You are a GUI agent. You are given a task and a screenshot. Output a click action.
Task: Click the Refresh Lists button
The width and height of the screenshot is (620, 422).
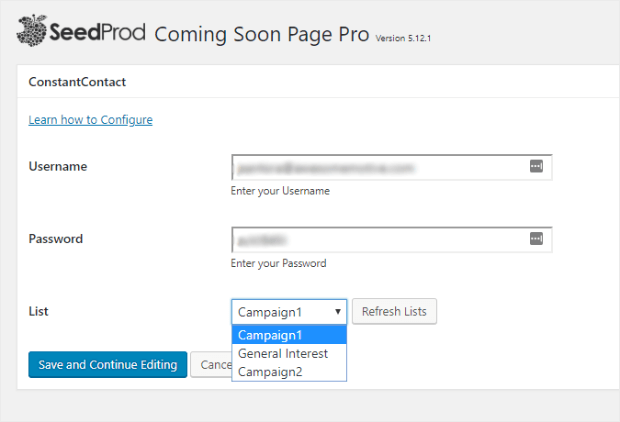[x=394, y=312]
